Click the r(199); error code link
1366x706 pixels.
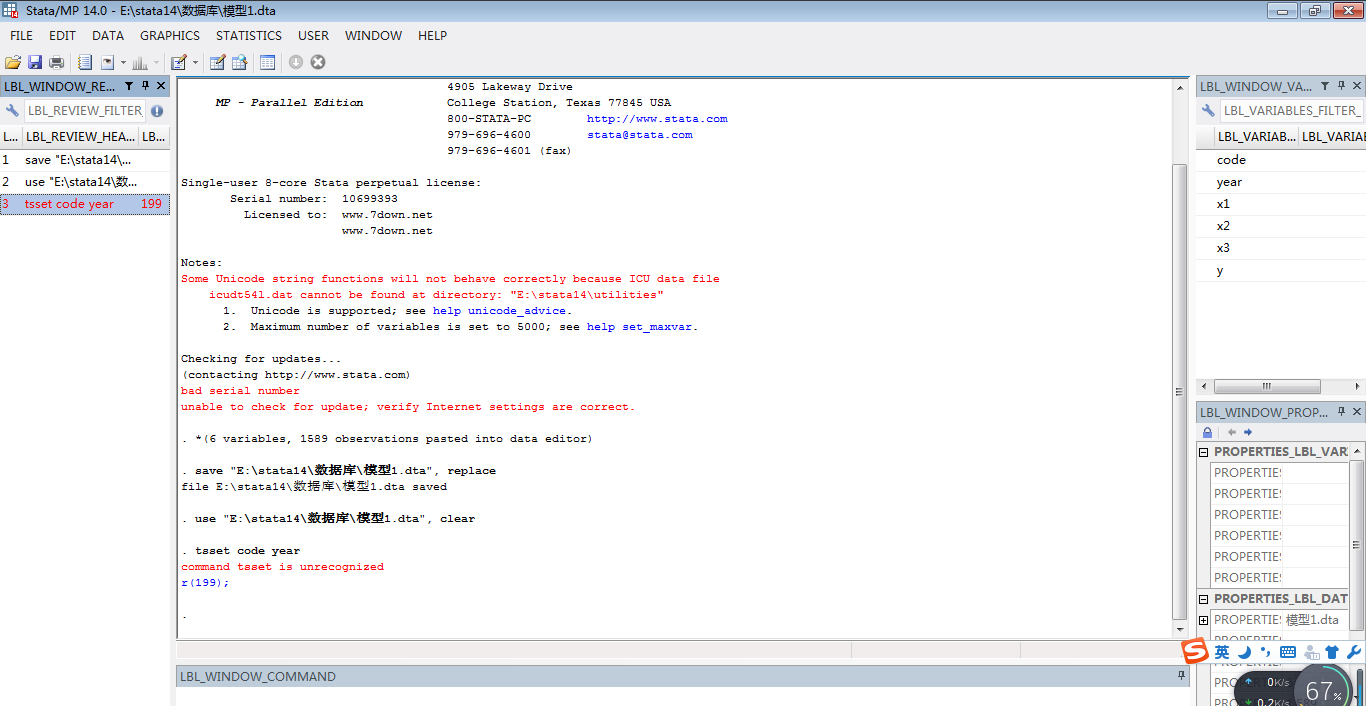[x=205, y=583]
